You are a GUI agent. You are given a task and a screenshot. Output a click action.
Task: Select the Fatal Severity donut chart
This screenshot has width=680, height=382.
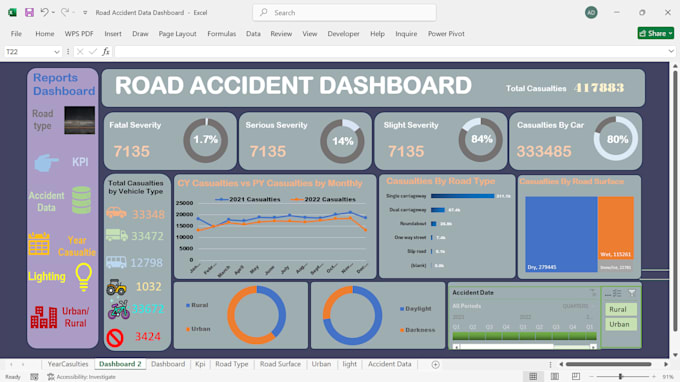(206, 140)
